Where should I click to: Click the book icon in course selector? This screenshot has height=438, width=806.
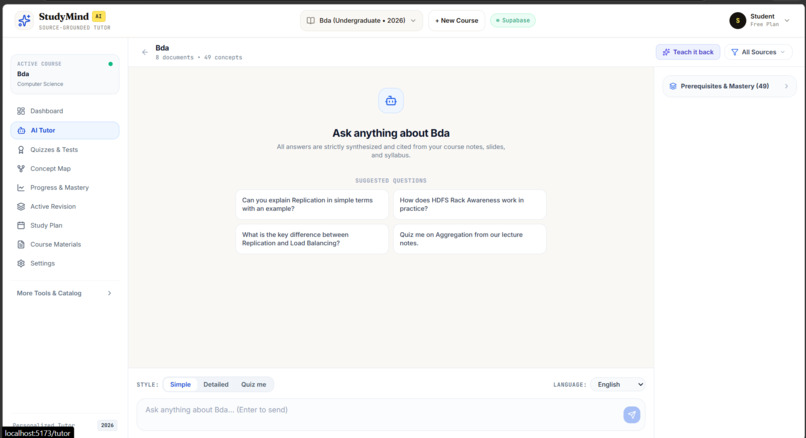(x=311, y=21)
